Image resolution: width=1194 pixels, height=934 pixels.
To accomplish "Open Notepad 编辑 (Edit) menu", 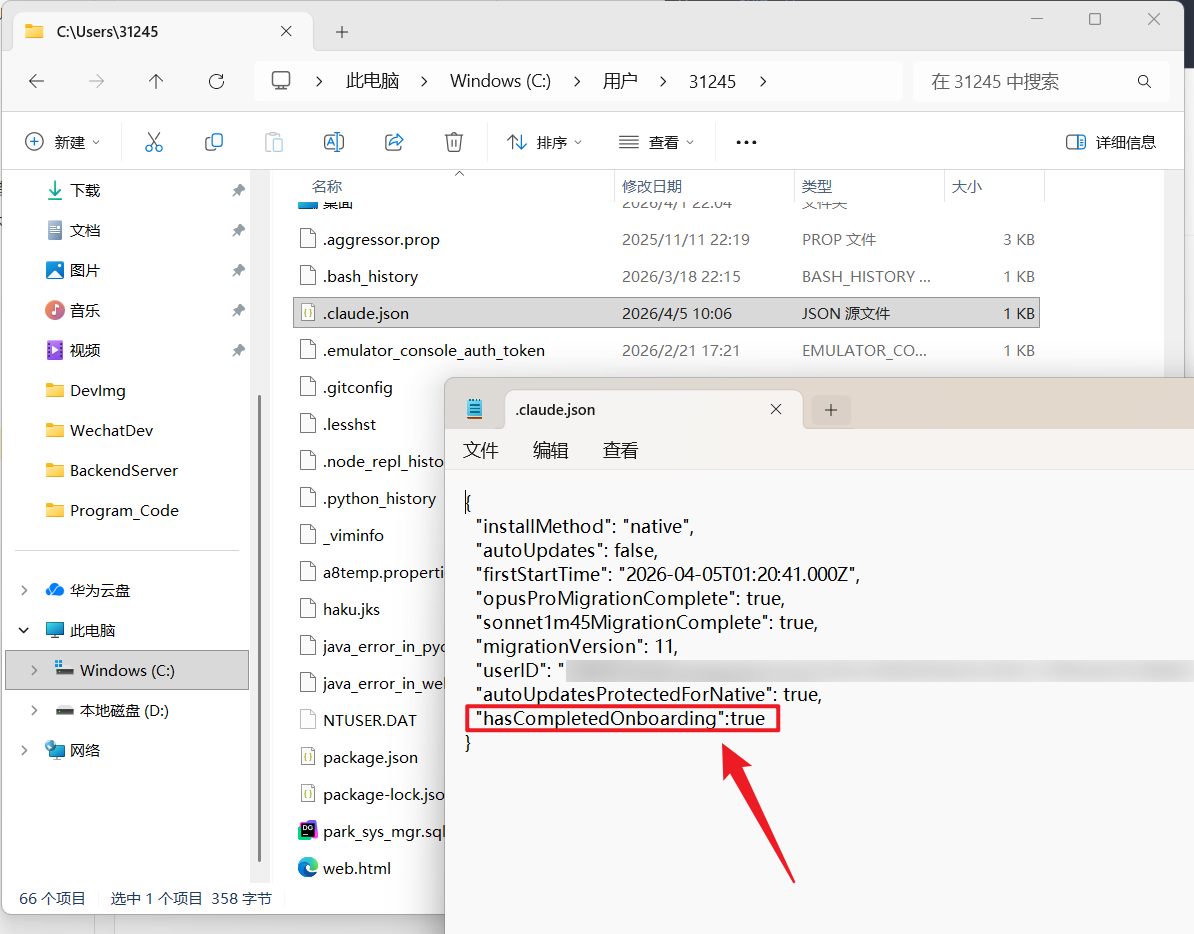I will coord(551,451).
